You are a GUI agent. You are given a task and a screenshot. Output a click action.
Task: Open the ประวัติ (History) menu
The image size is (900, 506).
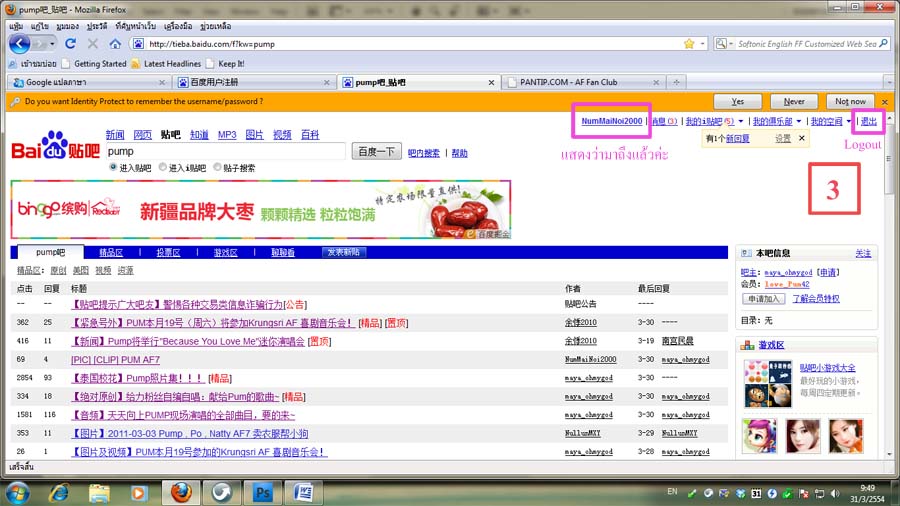pyautogui.click(x=97, y=26)
